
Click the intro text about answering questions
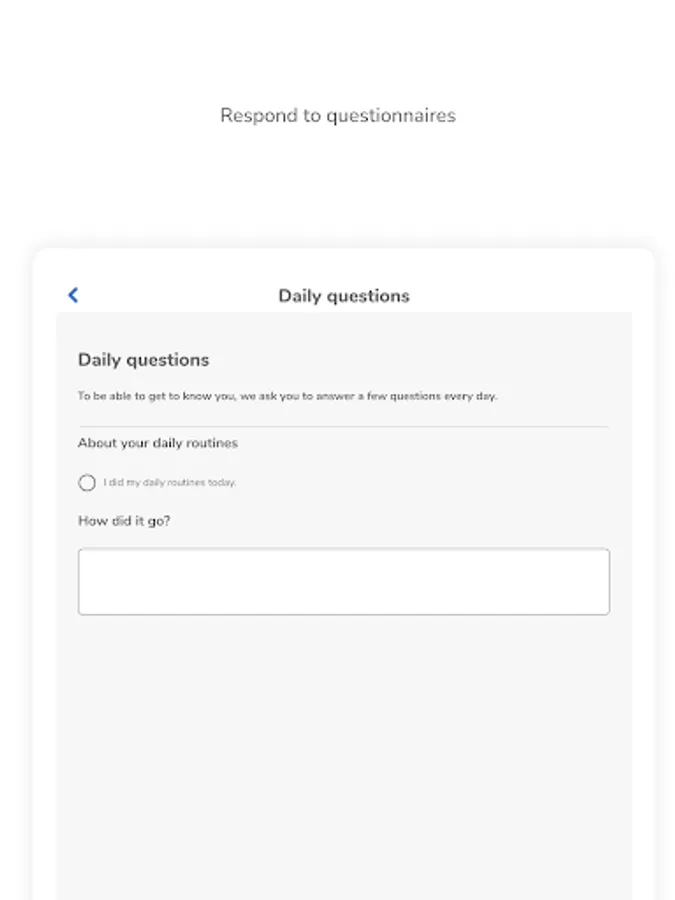coord(290,395)
